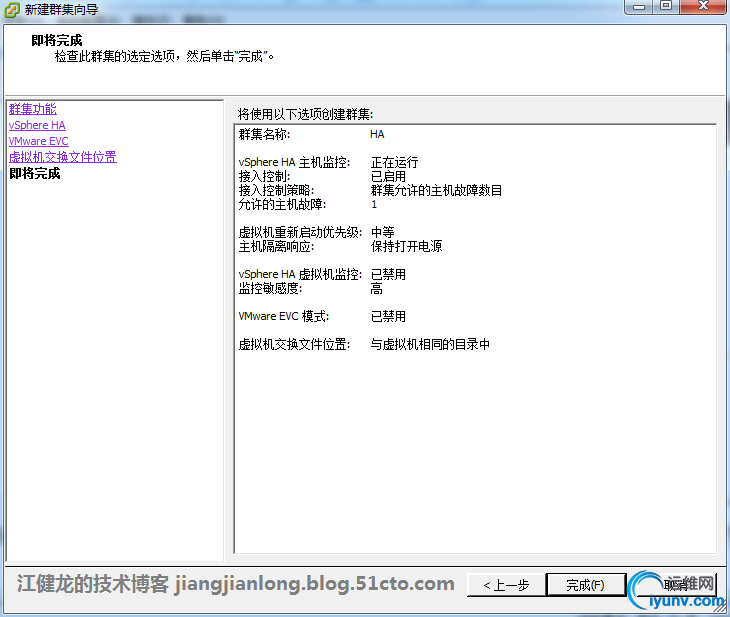Click the 中等 priority value
730x617 pixels.
point(383,232)
